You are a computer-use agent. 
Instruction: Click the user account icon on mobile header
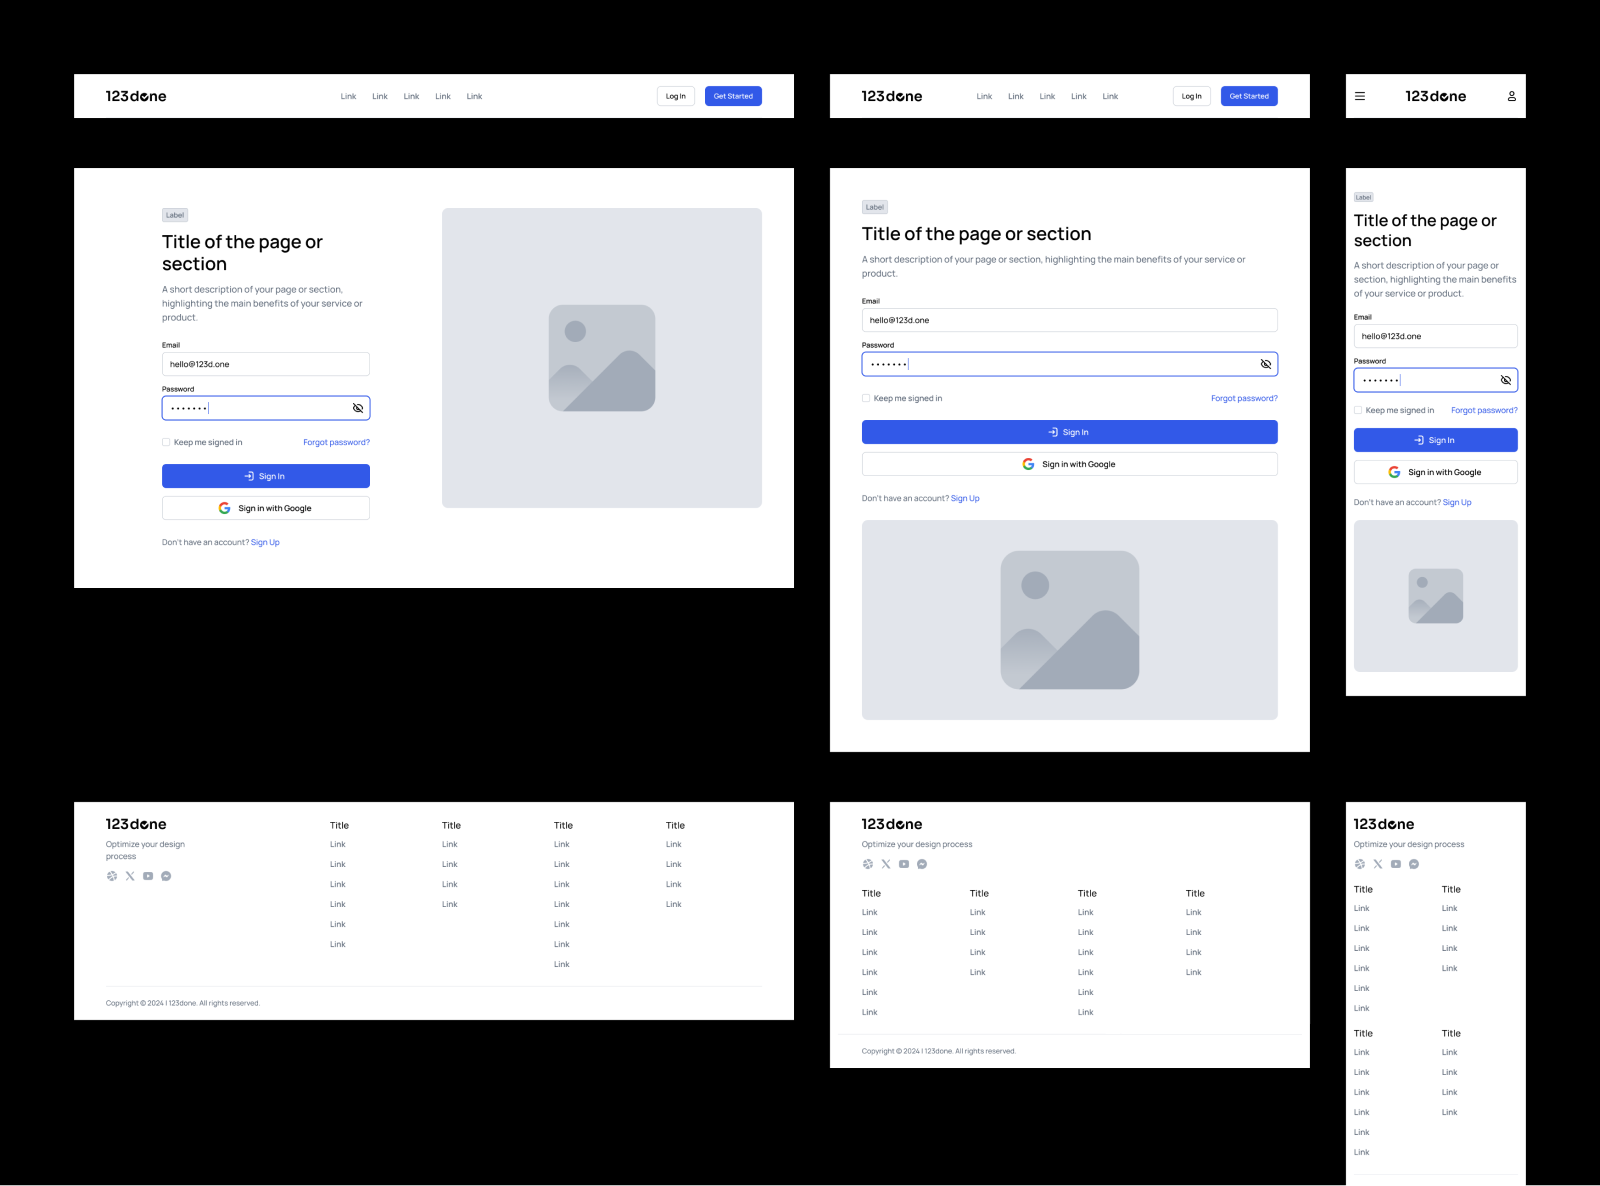point(1512,96)
